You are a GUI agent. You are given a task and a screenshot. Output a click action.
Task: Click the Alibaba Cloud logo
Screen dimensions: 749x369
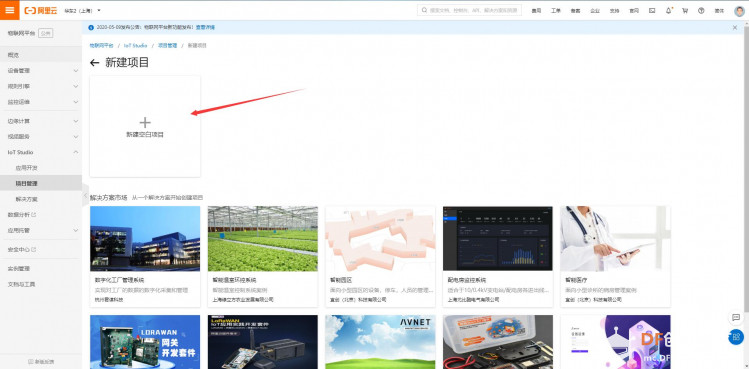tap(41, 11)
